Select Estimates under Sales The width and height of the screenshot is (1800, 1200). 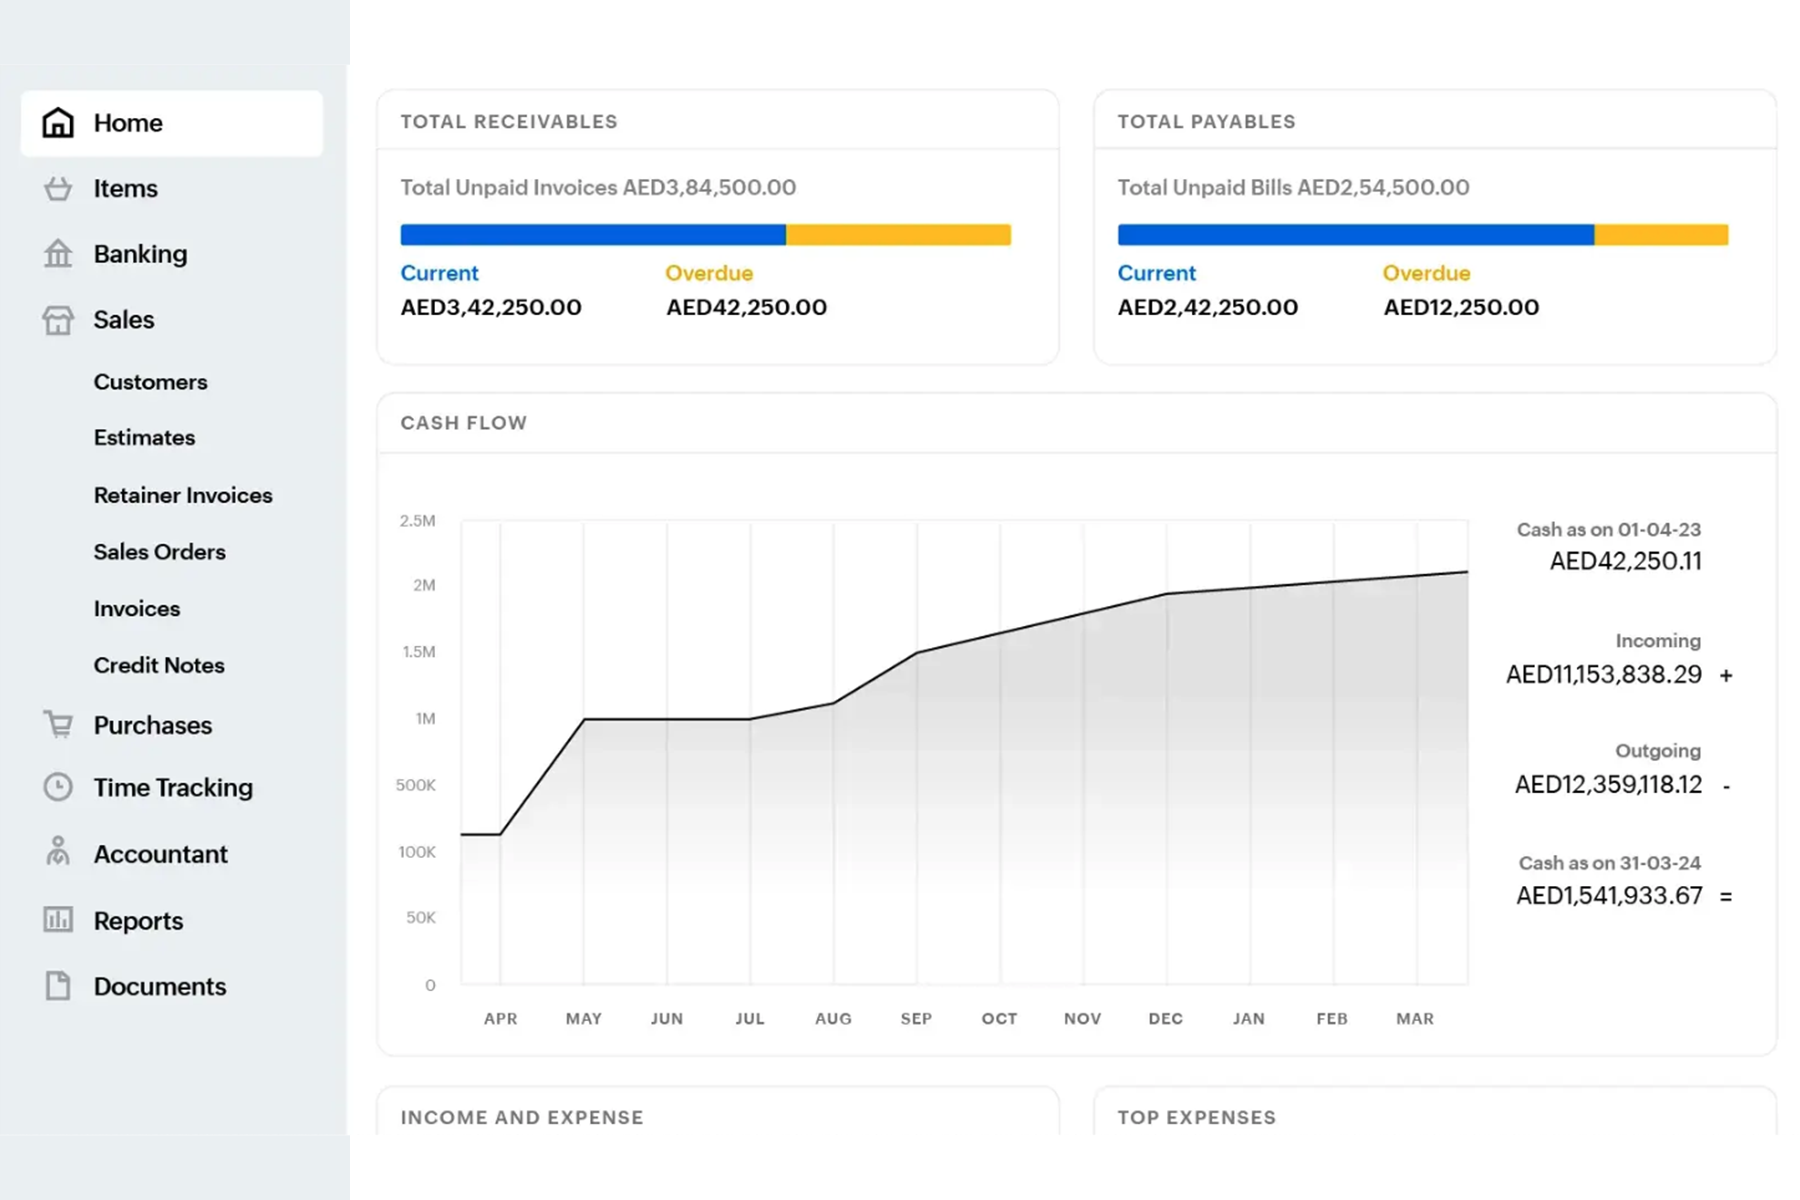(145, 438)
